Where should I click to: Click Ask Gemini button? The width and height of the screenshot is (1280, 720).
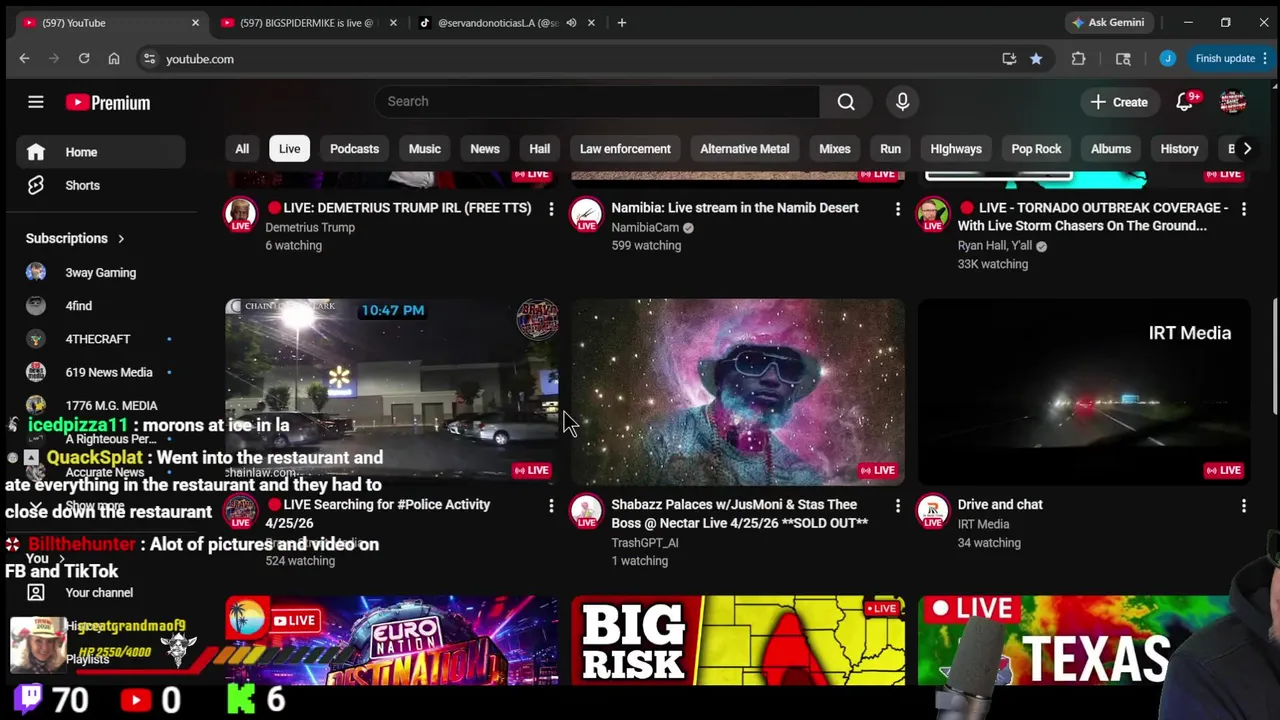click(1108, 22)
